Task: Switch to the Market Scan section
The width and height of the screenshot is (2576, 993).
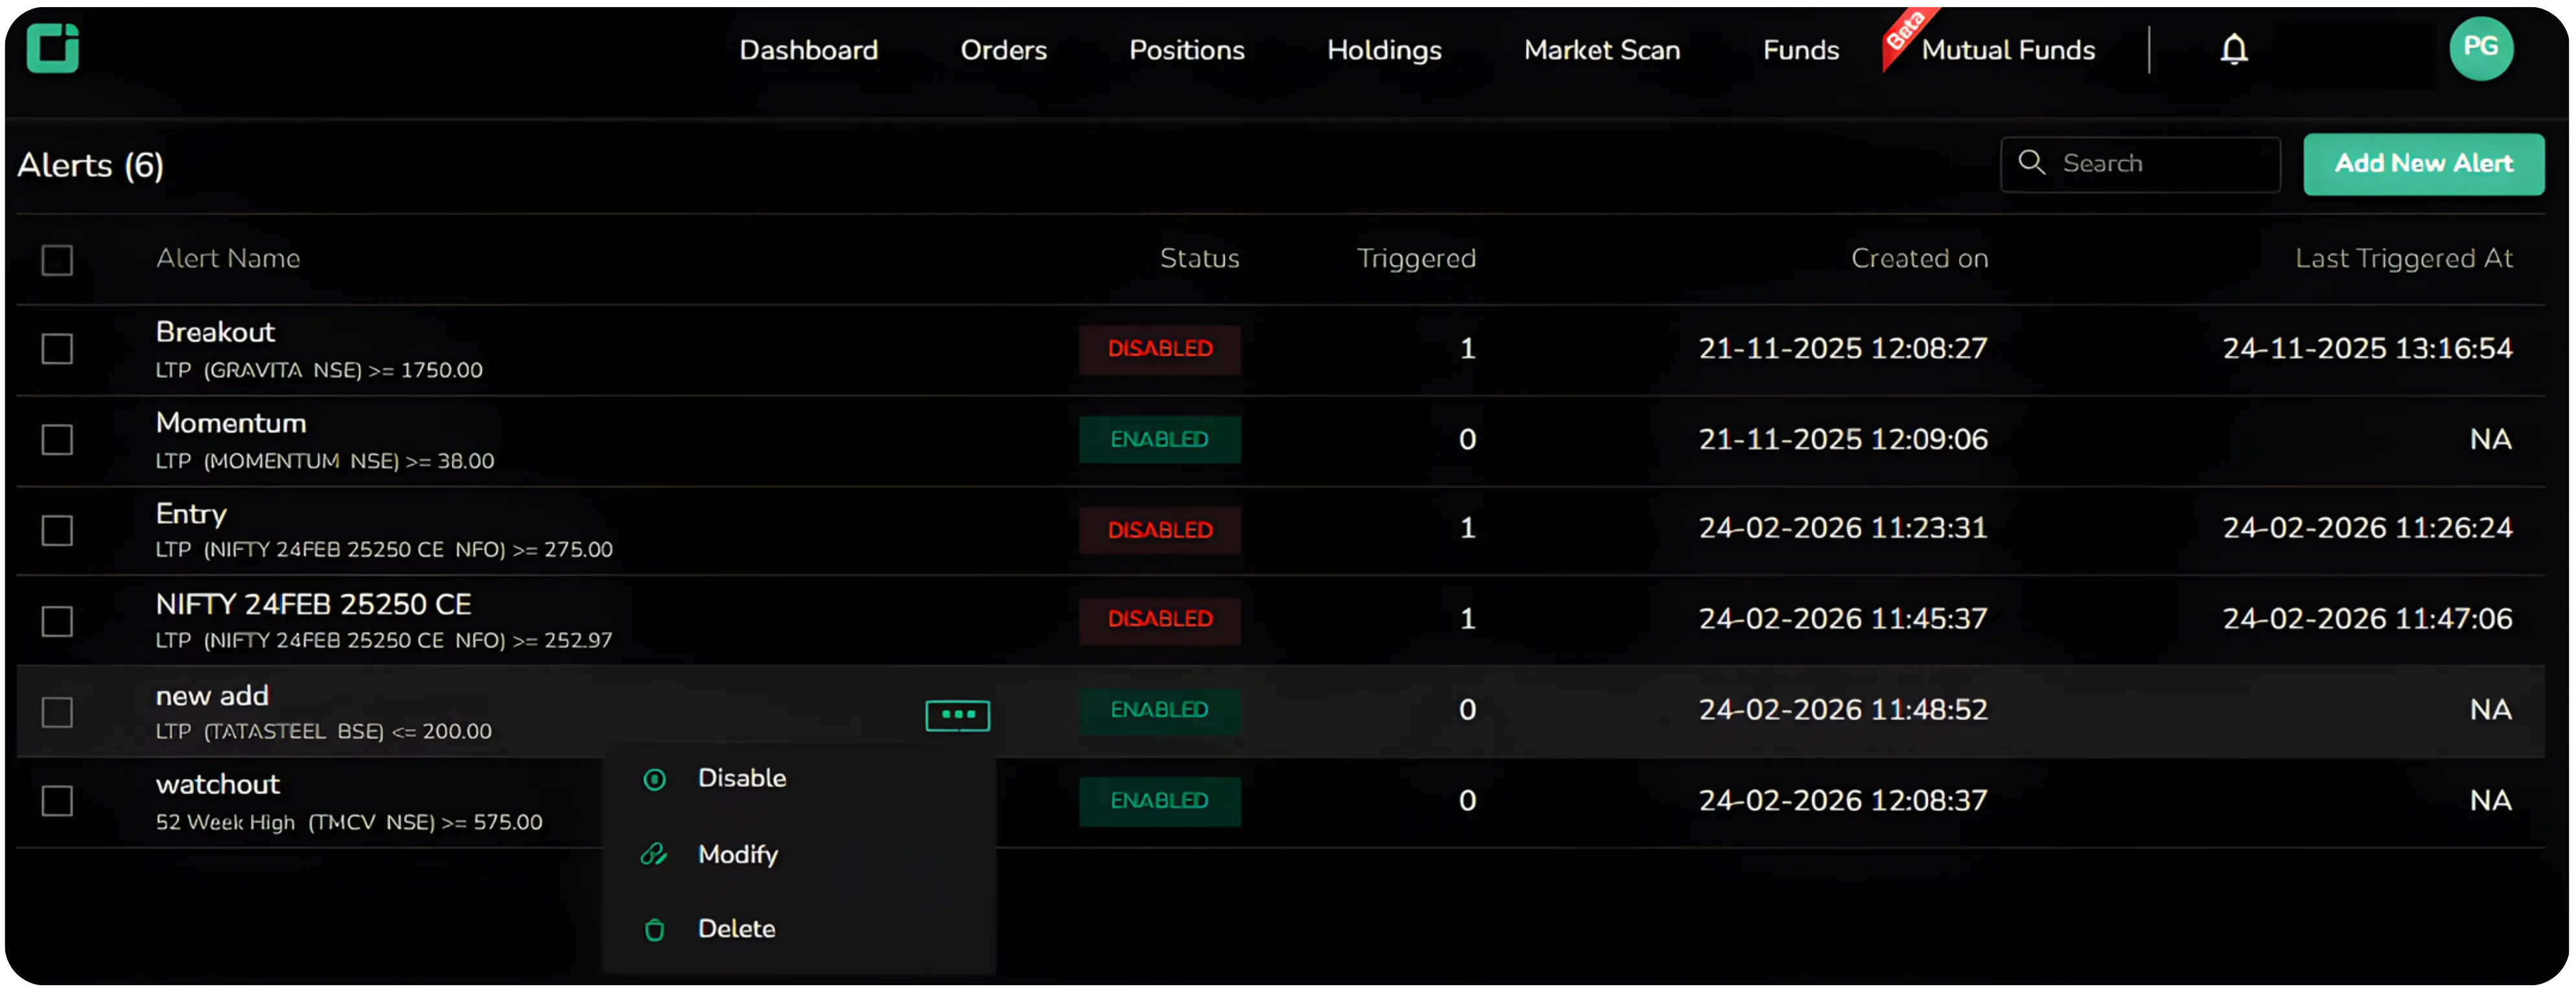Action: click(x=1601, y=50)
